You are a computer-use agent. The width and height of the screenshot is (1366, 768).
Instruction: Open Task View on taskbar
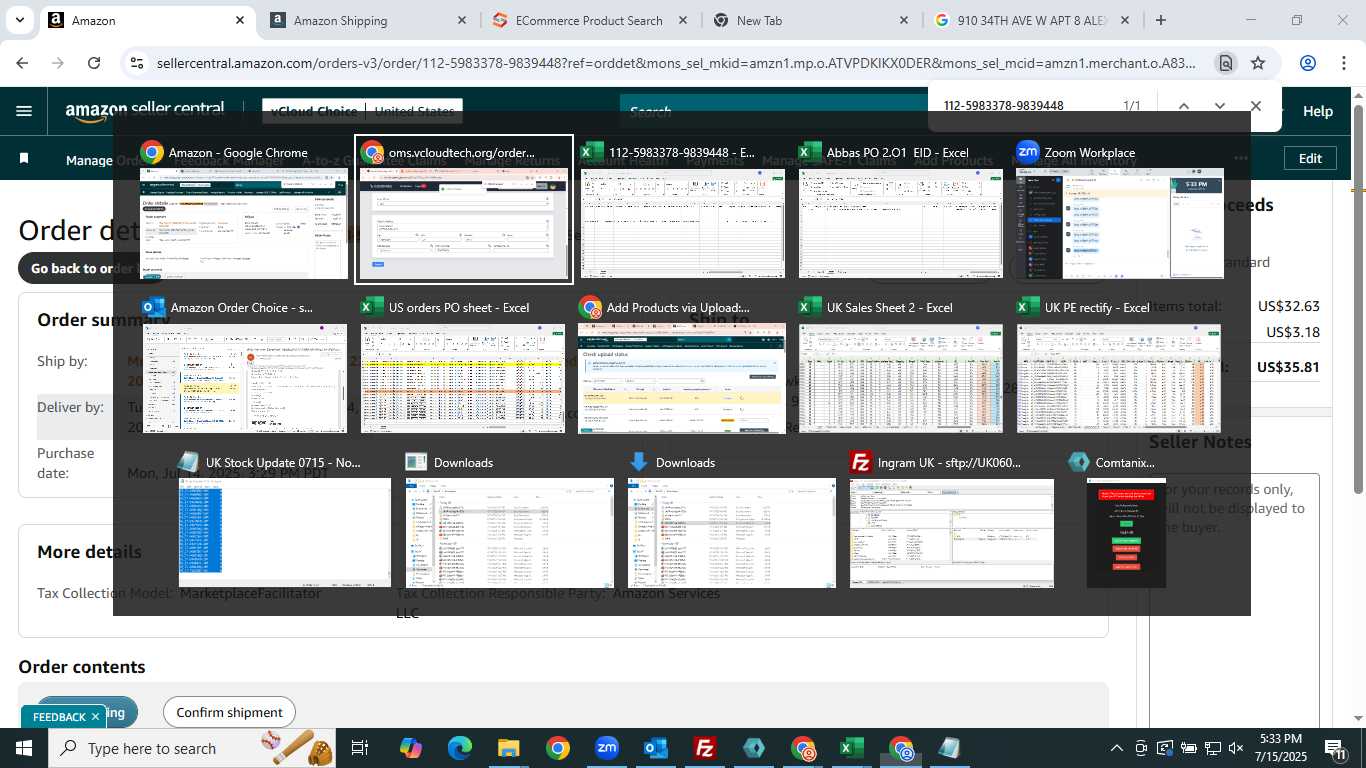click(x=361, y=748)
